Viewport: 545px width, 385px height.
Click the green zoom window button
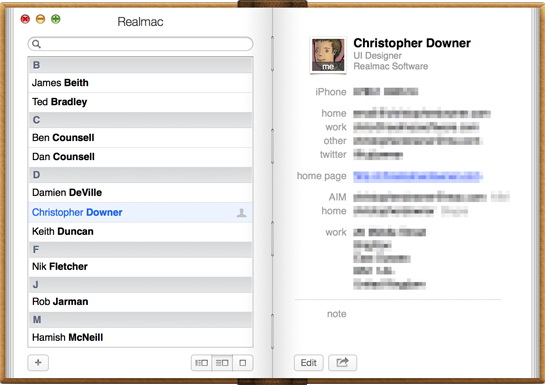pos(56,19)
